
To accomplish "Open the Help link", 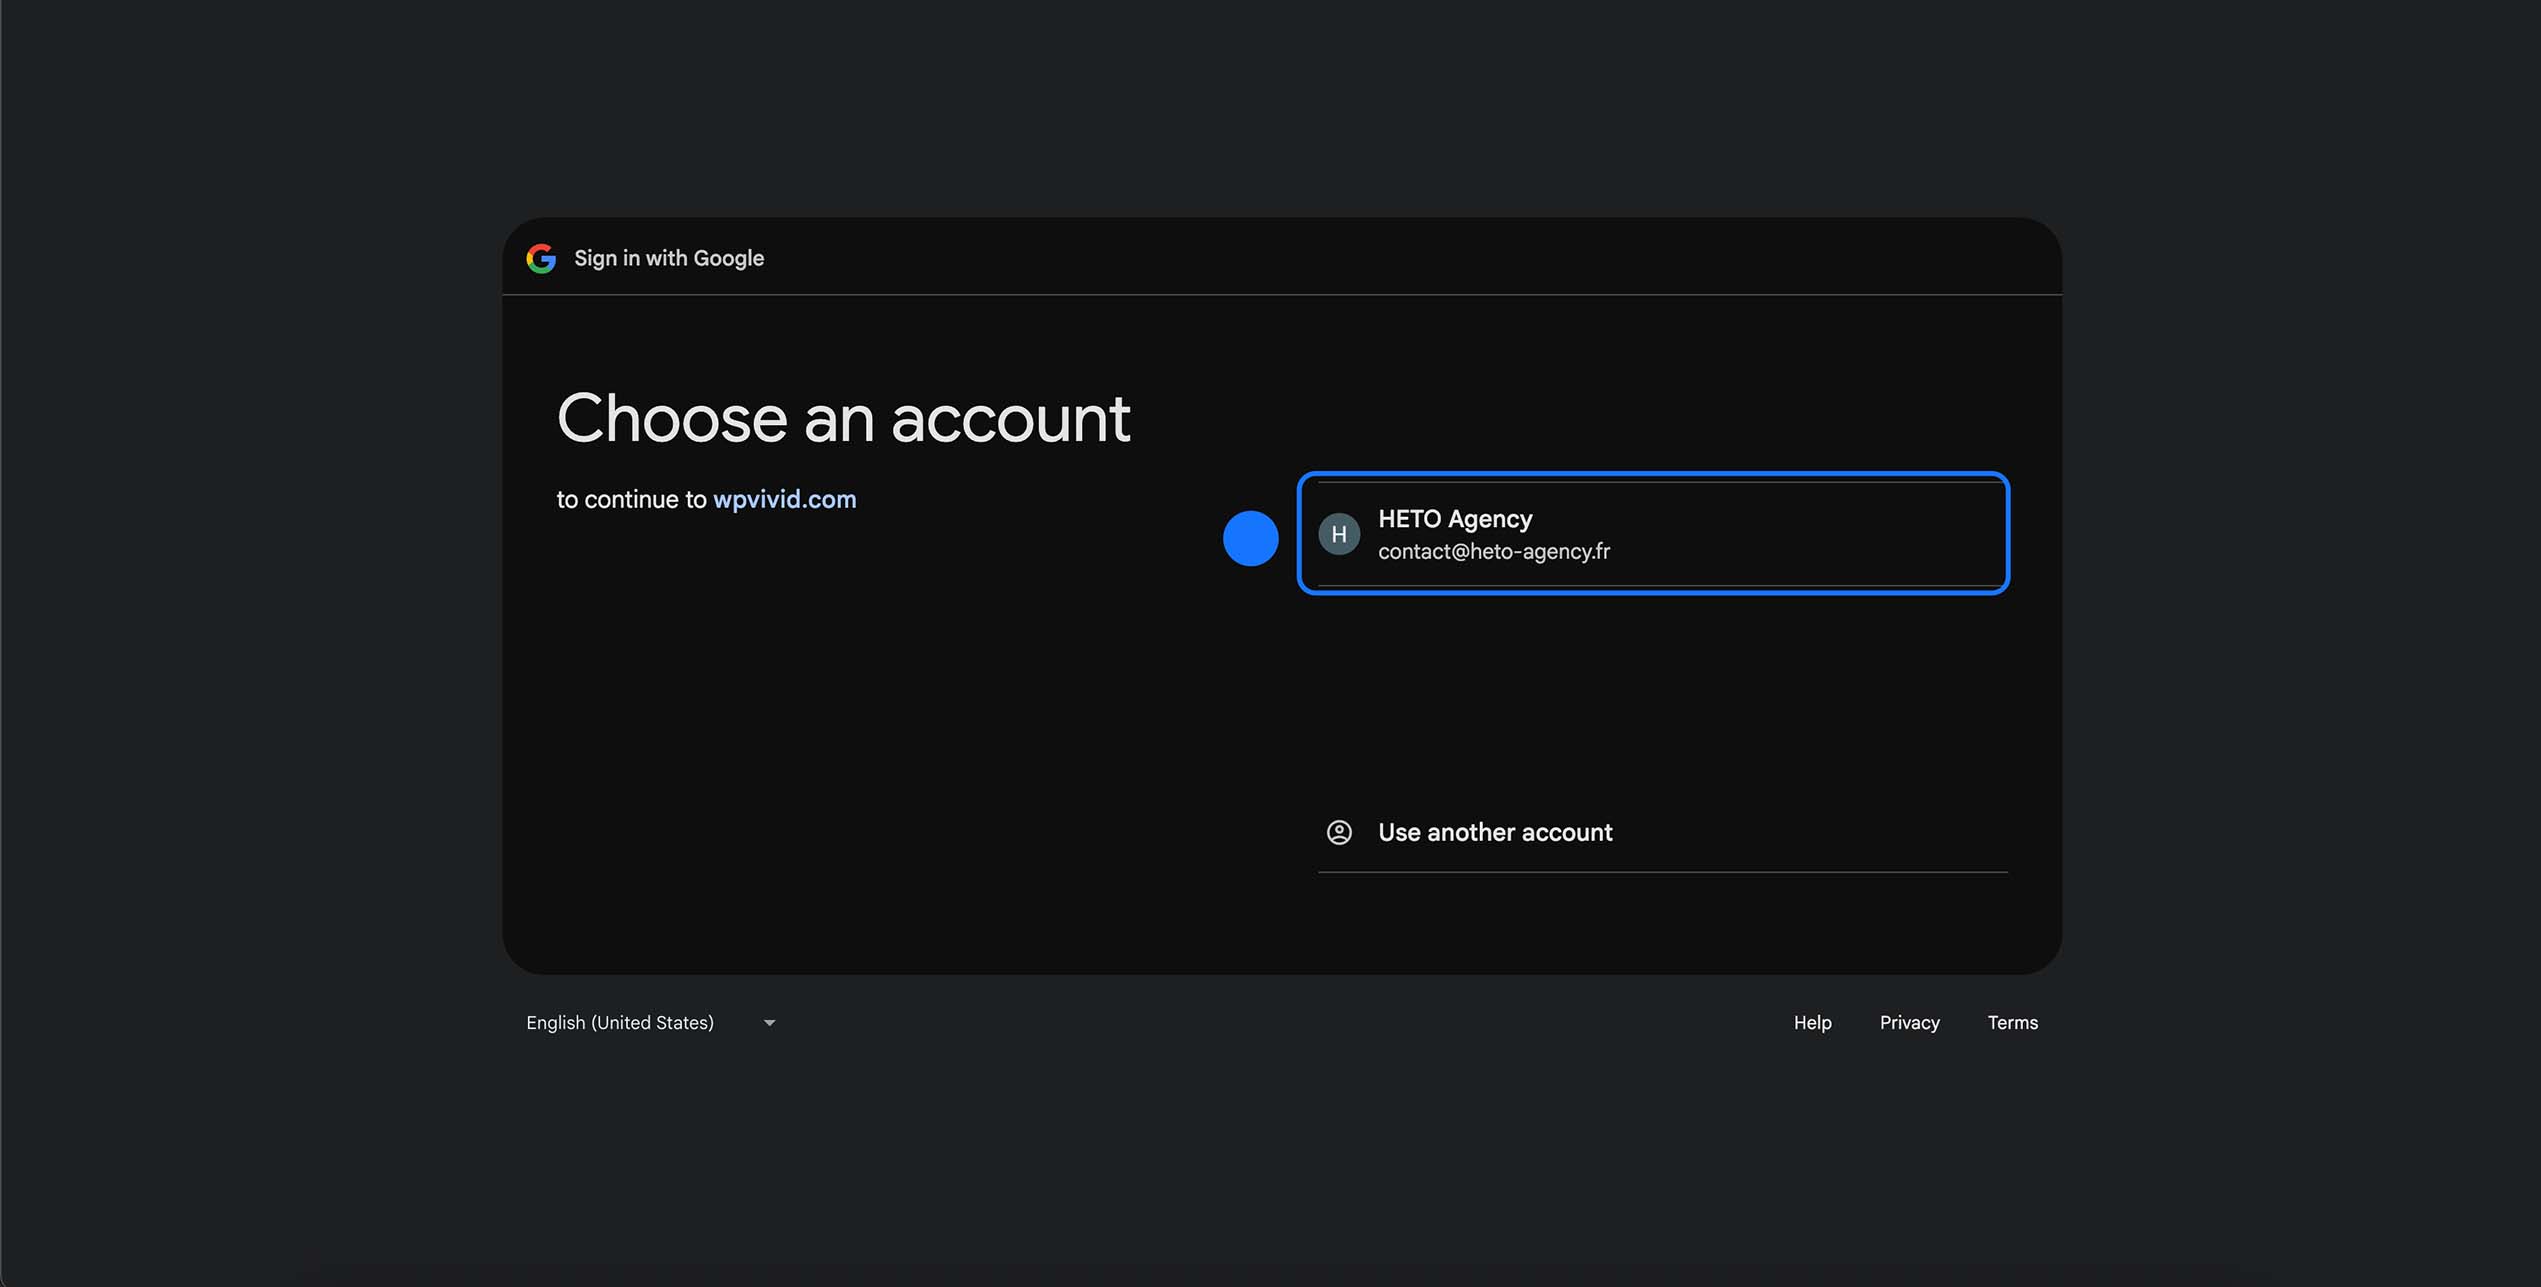I will (1812, 1022).
